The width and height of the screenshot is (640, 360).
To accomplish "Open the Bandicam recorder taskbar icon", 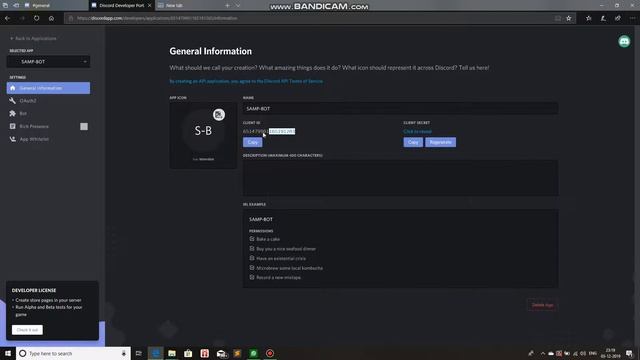I will (x=270, y=353).
